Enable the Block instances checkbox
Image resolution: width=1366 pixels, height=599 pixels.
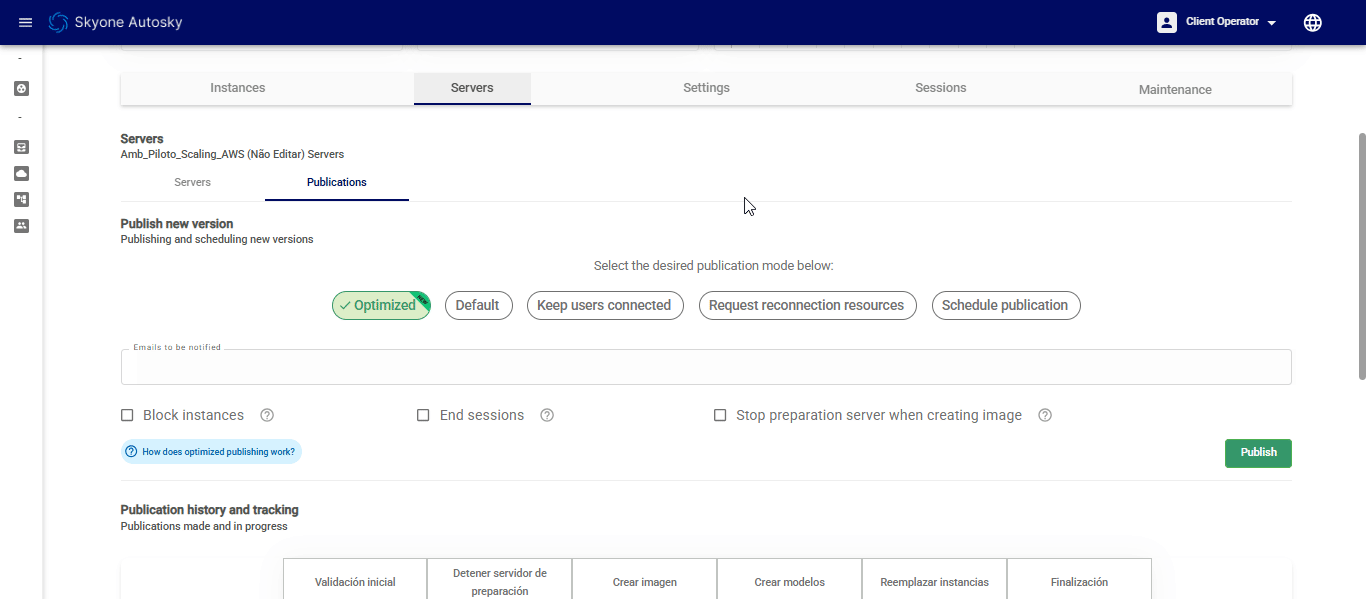pos(127,415)
